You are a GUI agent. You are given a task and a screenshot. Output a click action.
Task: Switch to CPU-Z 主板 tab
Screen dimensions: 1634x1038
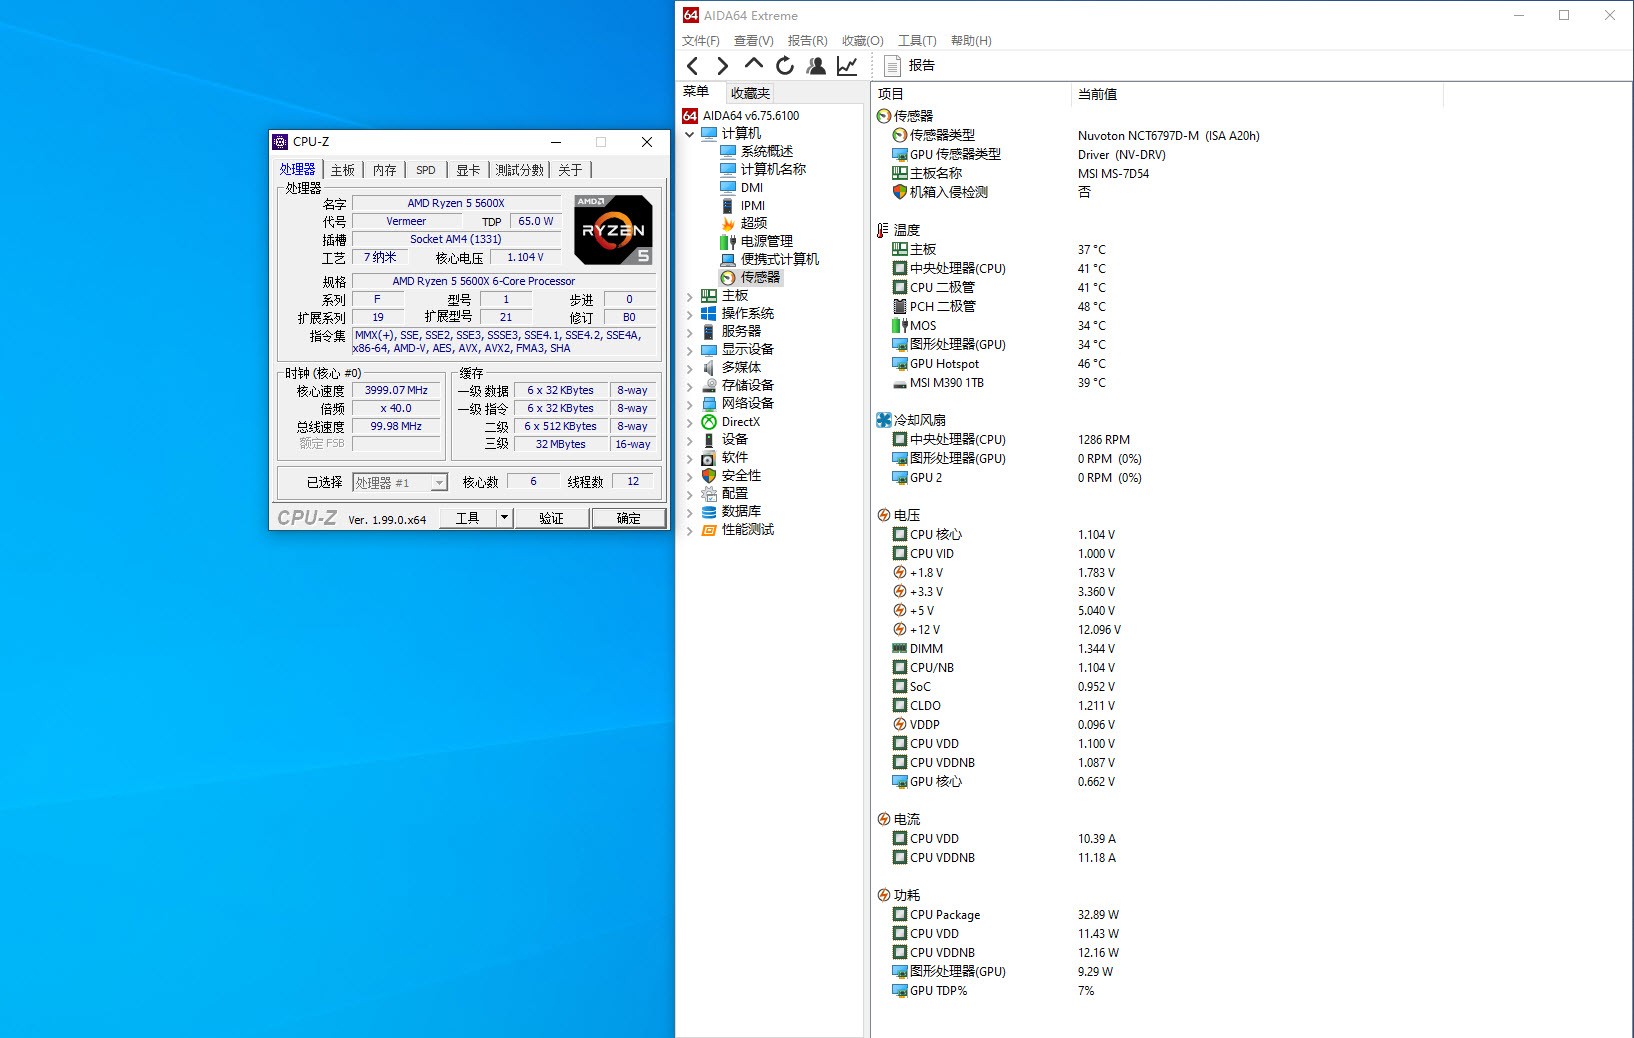click(343, 170)
